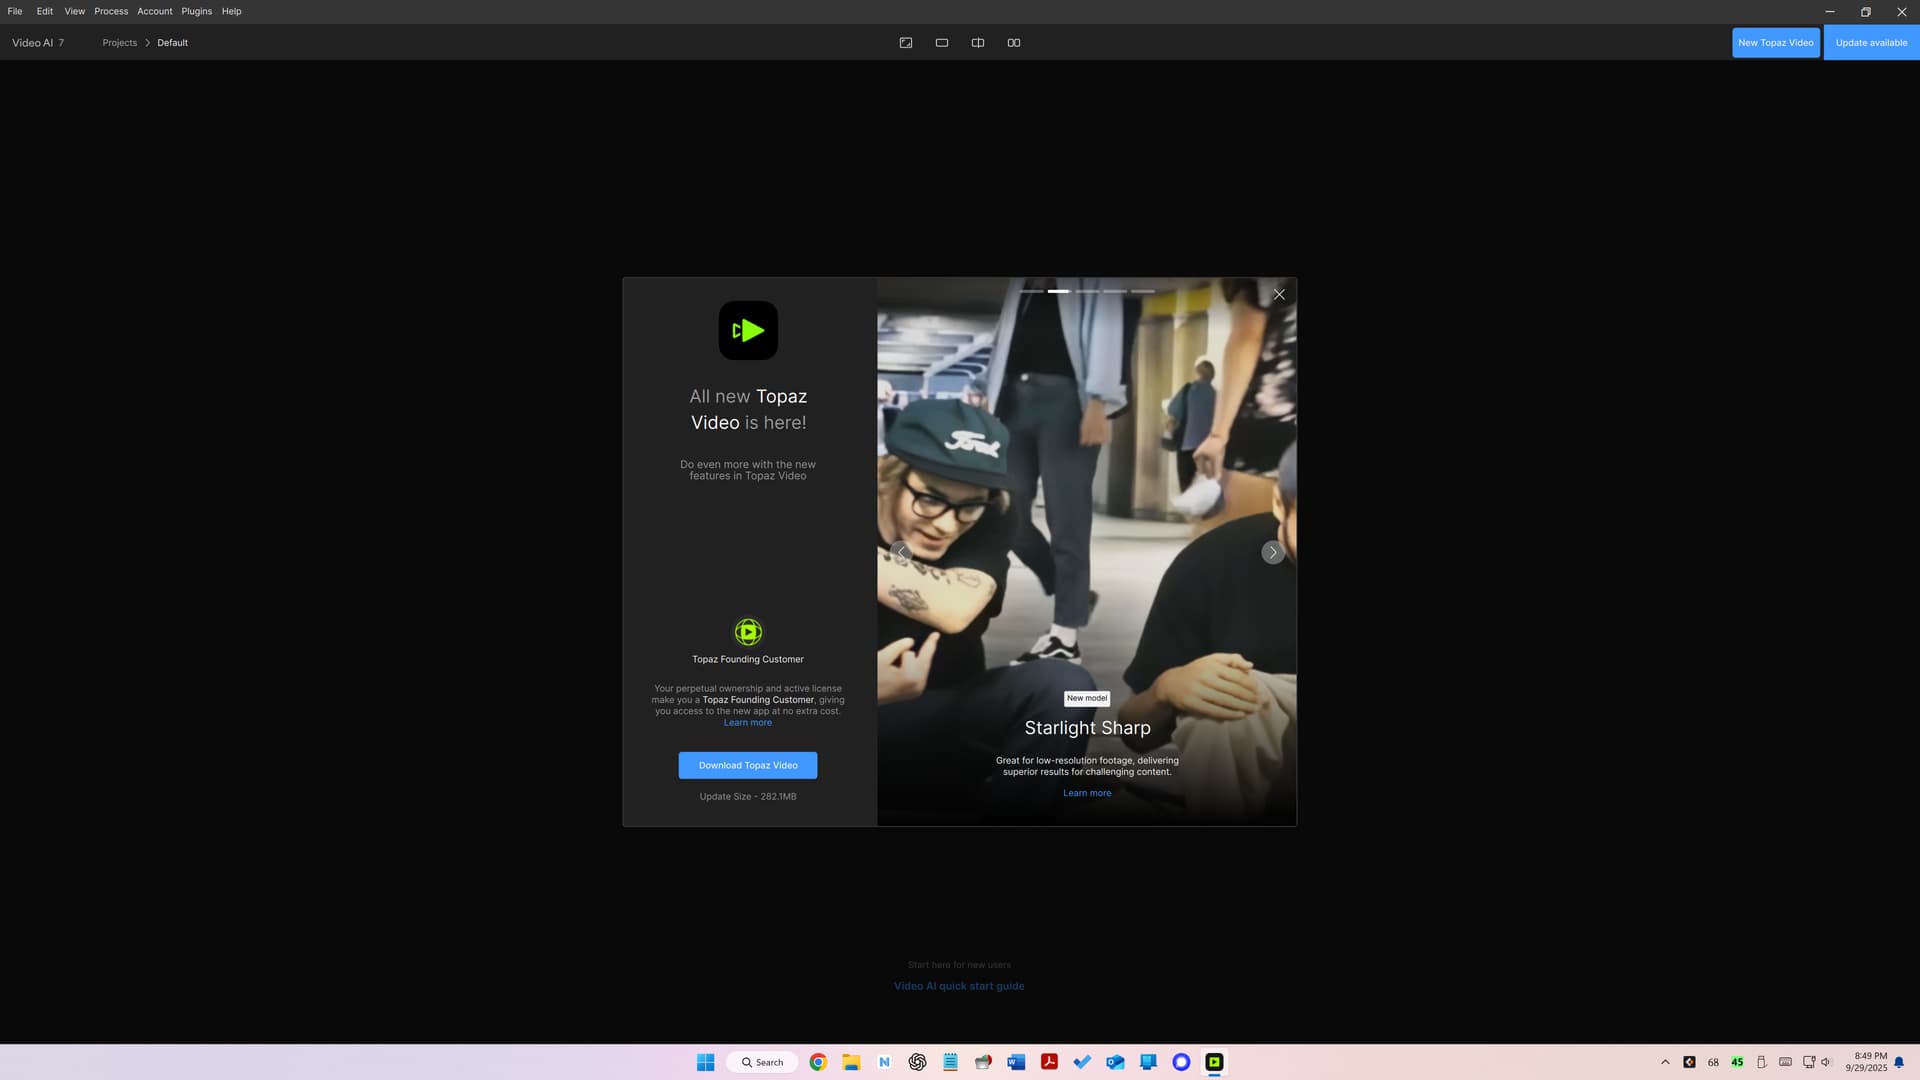Screen dimensions: 1920x1080
Task: Select the fit/input-only view mode icon
Action: pos(905,43)
